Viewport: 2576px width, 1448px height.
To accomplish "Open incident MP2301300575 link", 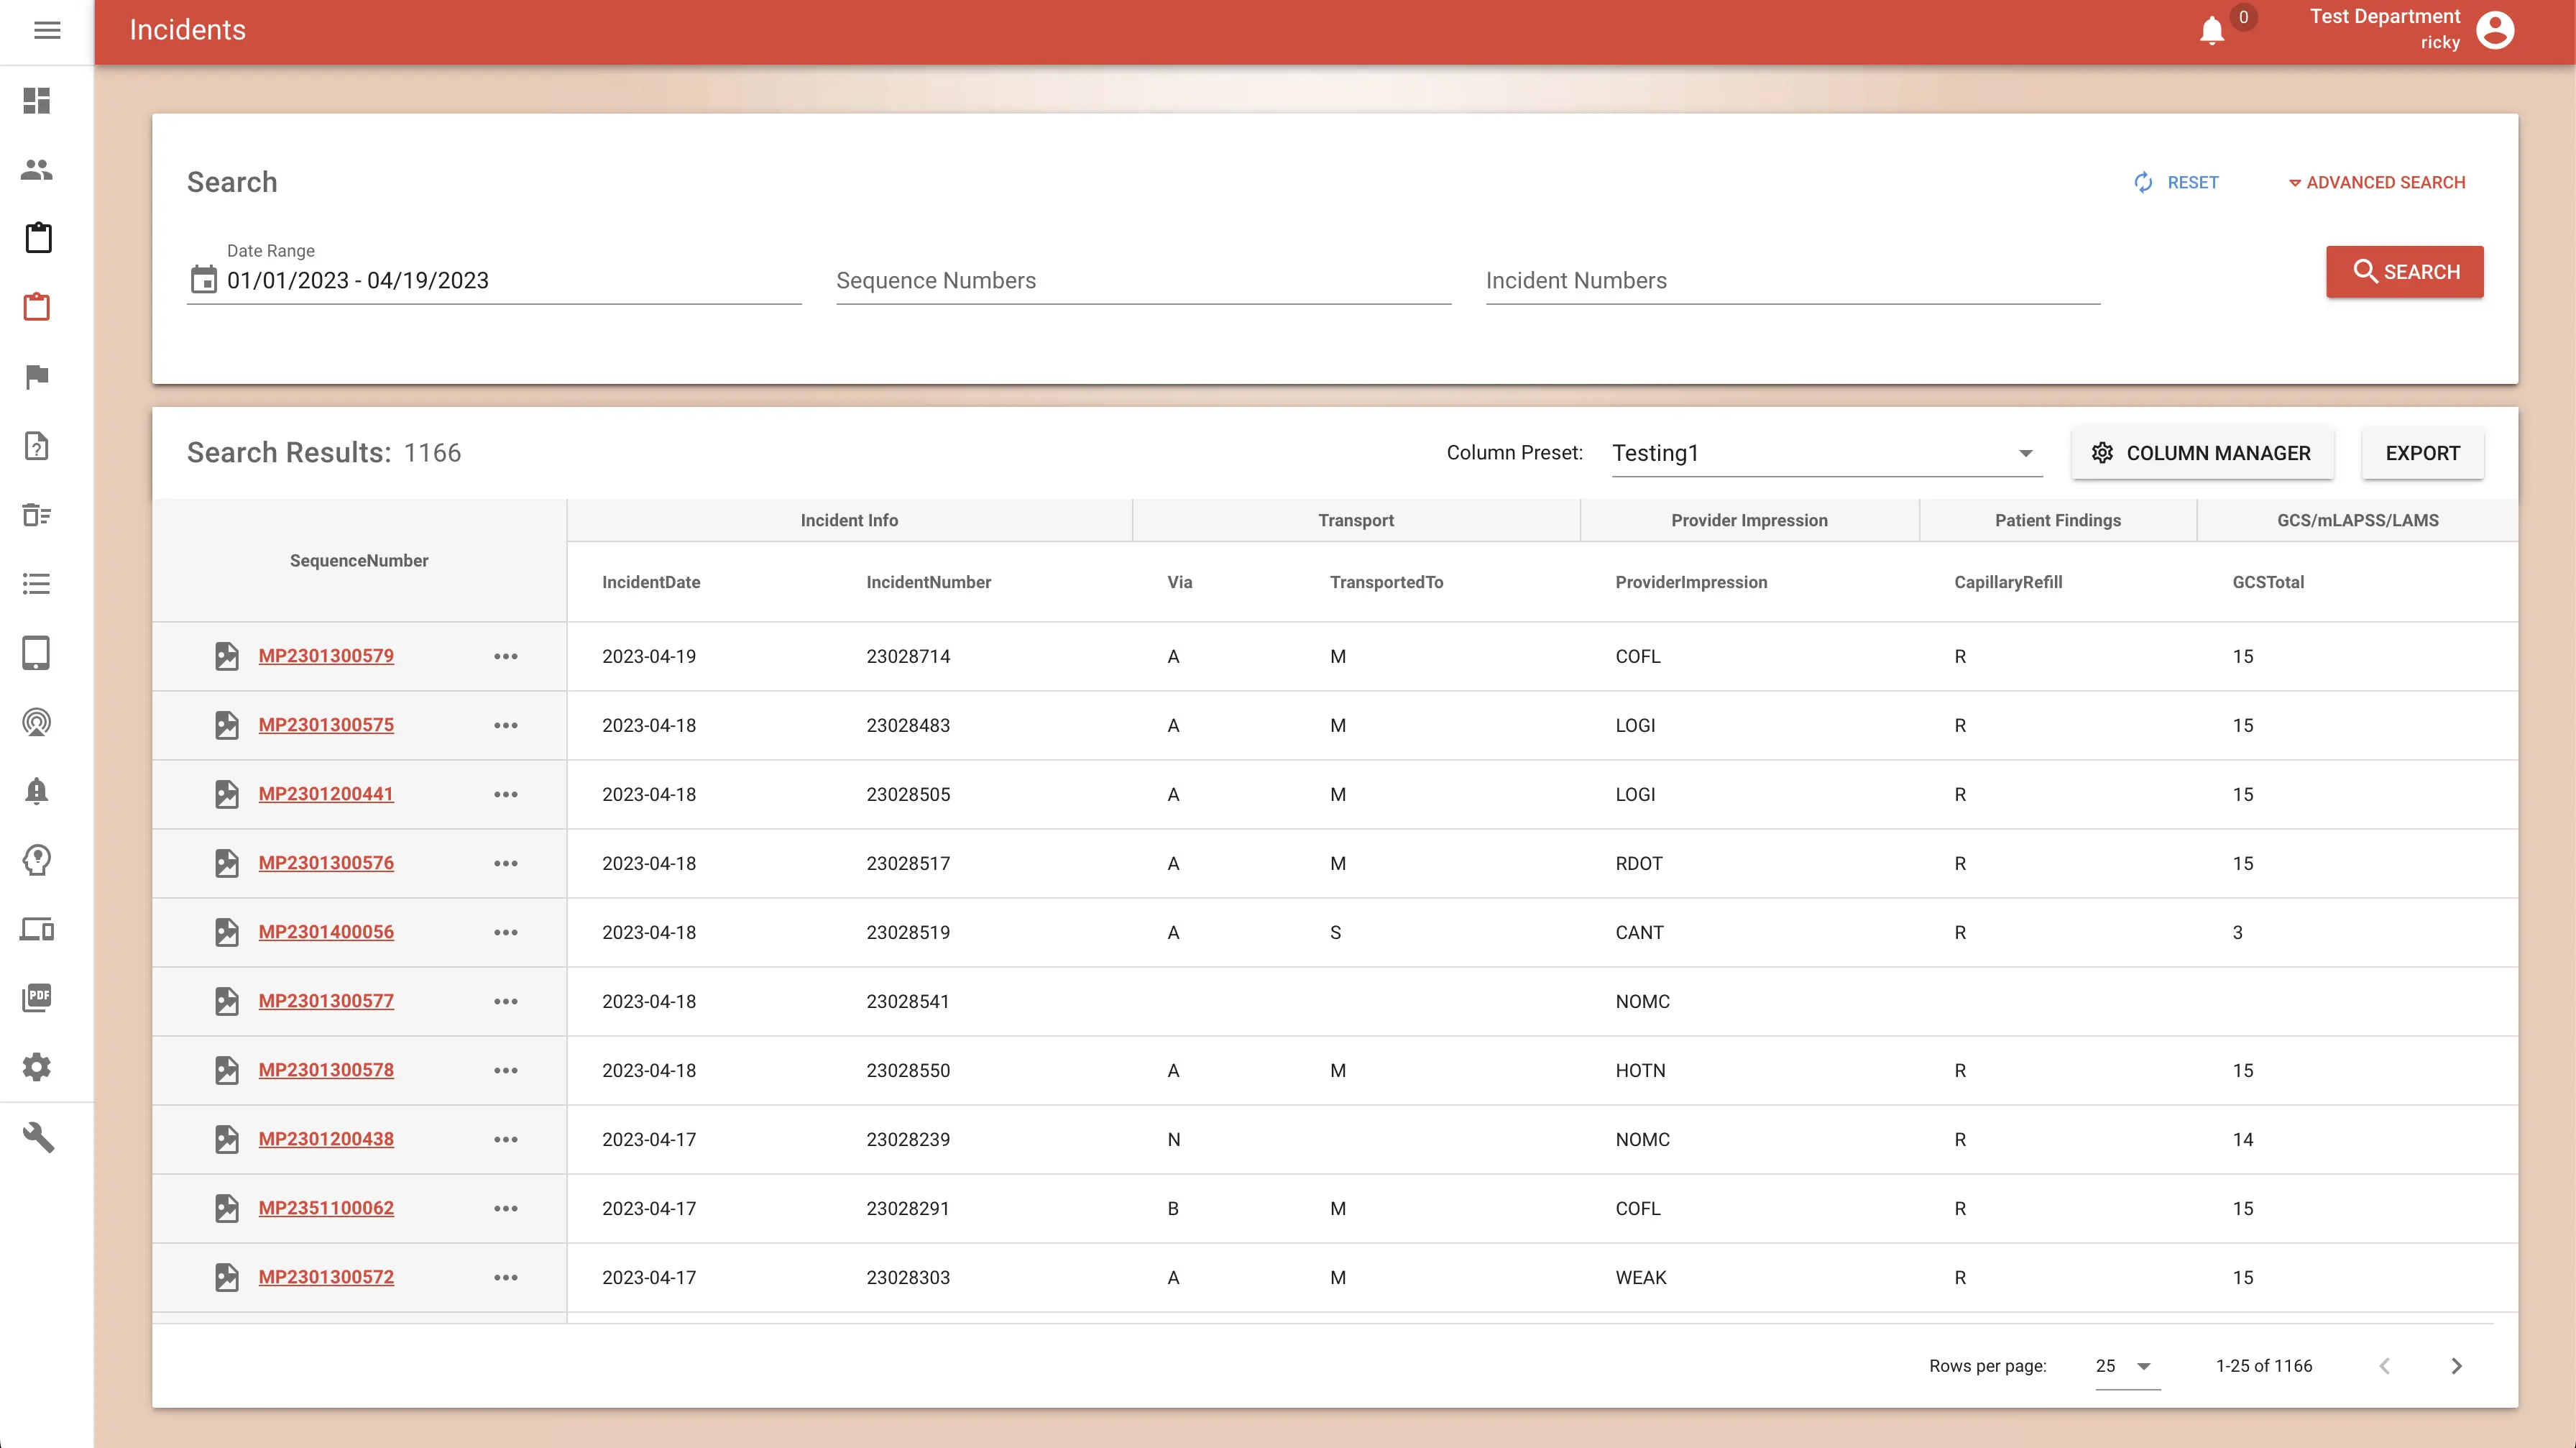I will click(x=326, y=725).
